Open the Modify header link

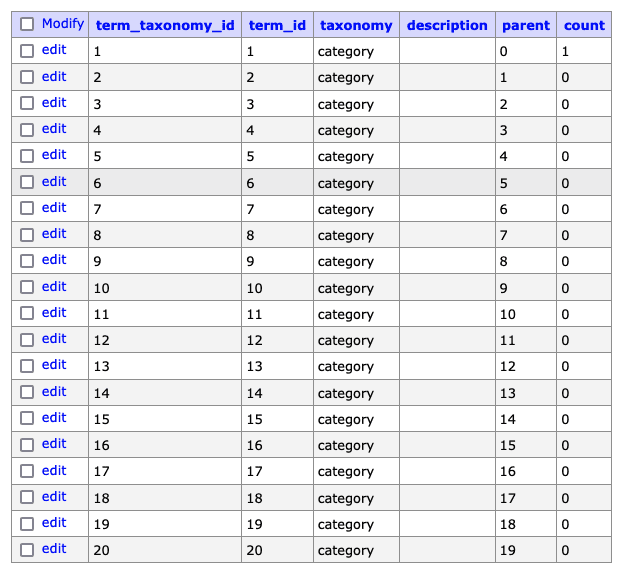click(x=63, y=24)
